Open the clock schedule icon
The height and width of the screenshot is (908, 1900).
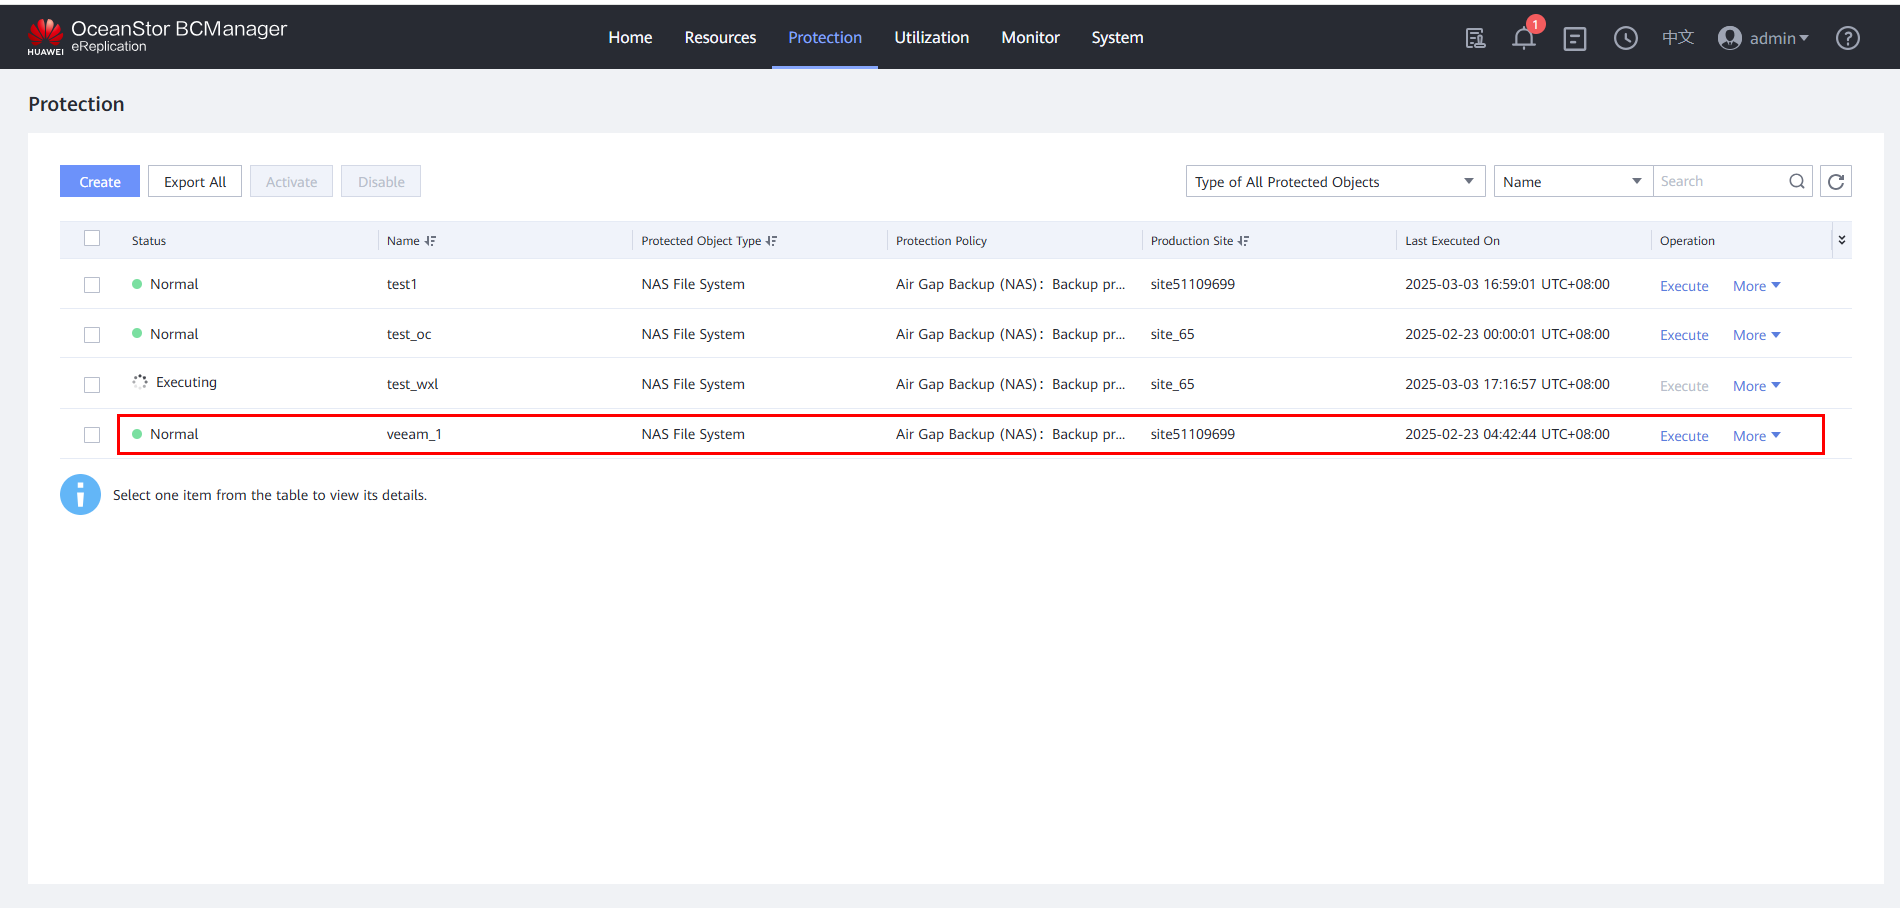(x=1626, y=39)
